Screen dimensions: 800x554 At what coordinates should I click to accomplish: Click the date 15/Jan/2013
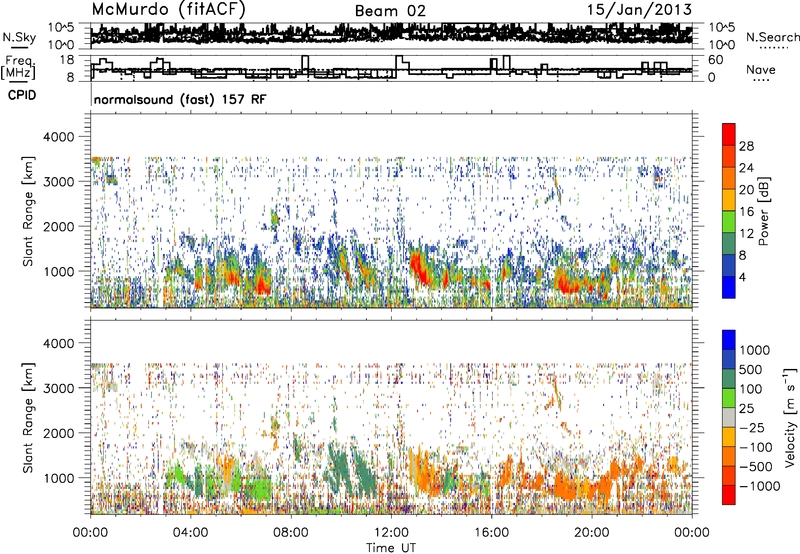click(x=639, y=10)
